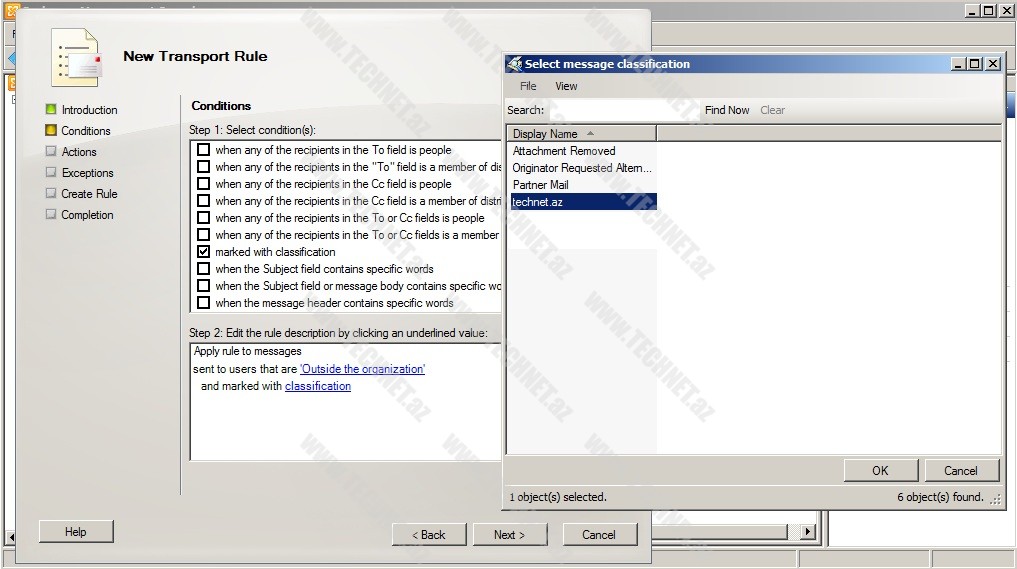Open the File menu
This screenshot has height=569, width=1017.
pos(528,86)
